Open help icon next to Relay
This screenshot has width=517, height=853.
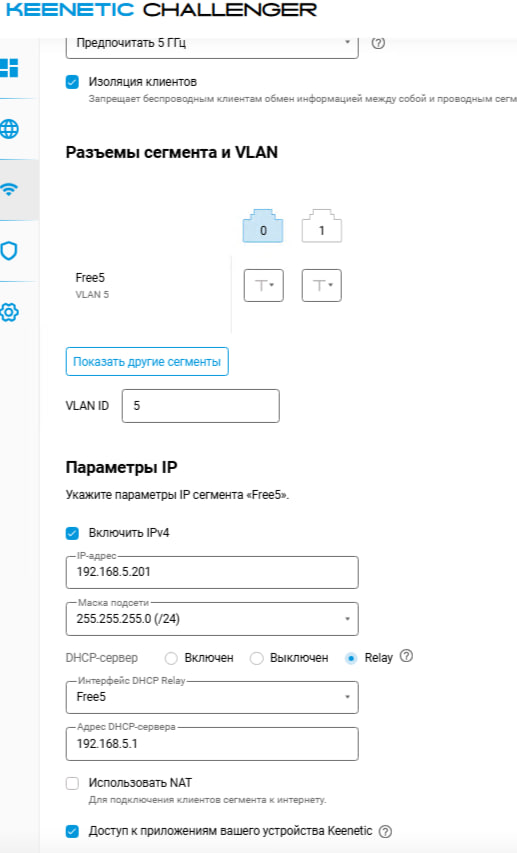pos(406,656)
